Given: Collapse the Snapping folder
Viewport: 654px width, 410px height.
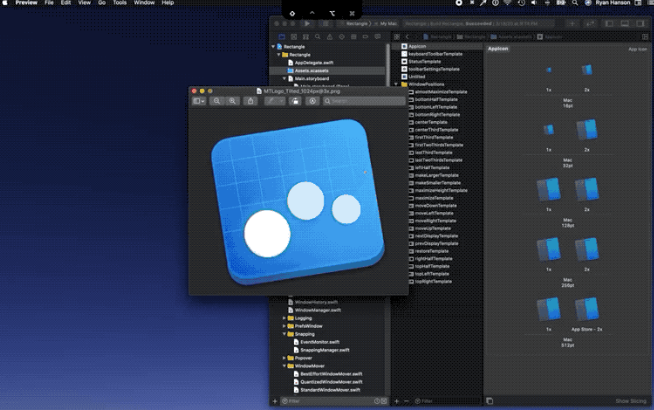Looking at the screenshot, I should click(284, 334).
